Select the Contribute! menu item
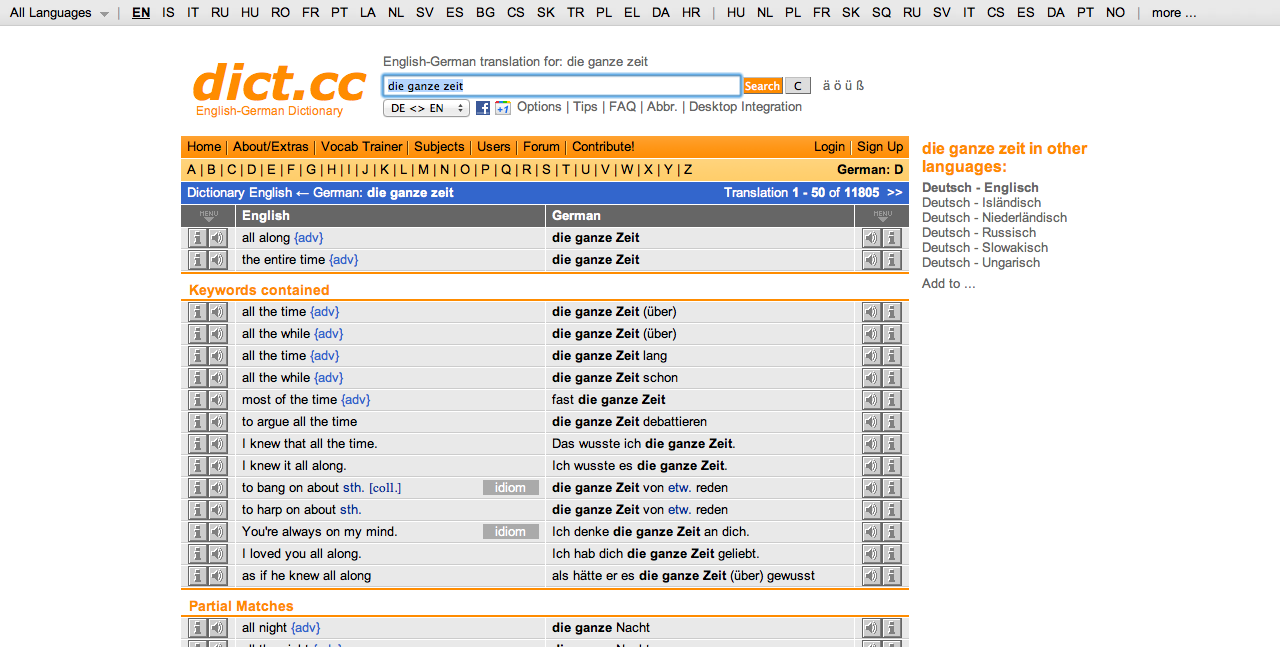 click(x=603, y=147)
